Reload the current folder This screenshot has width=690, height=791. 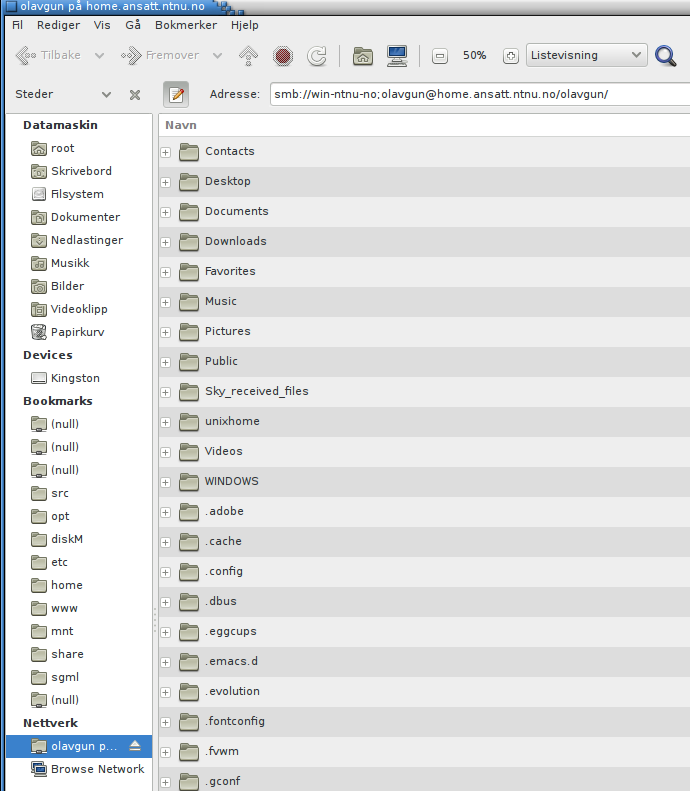click(317, 55)
